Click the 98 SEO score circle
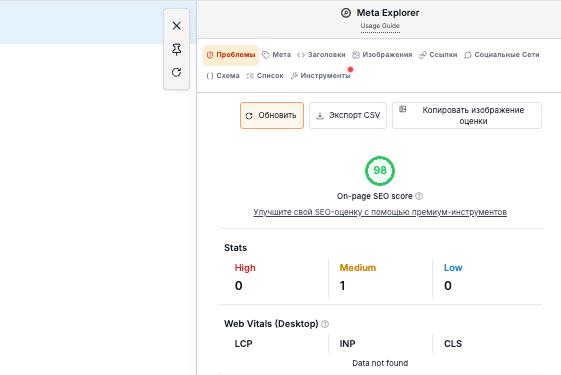 (380, 171)
